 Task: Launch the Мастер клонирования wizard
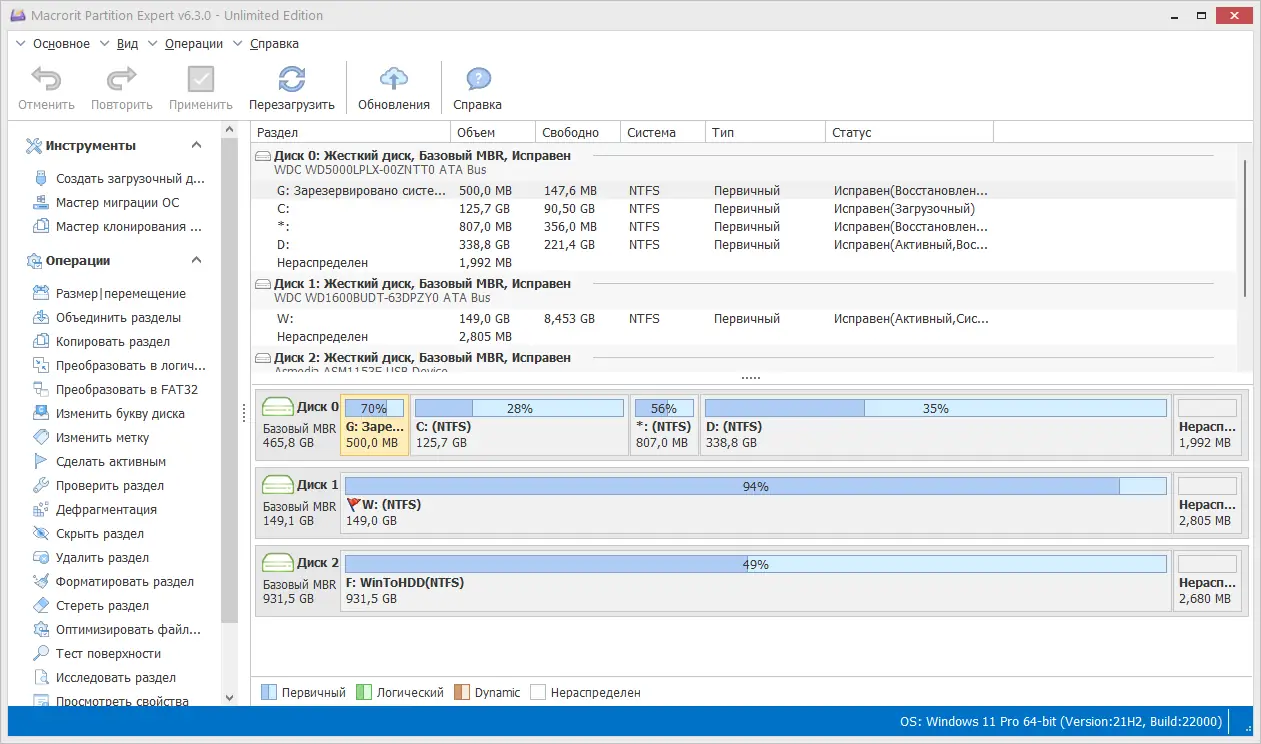coord(113,226)
